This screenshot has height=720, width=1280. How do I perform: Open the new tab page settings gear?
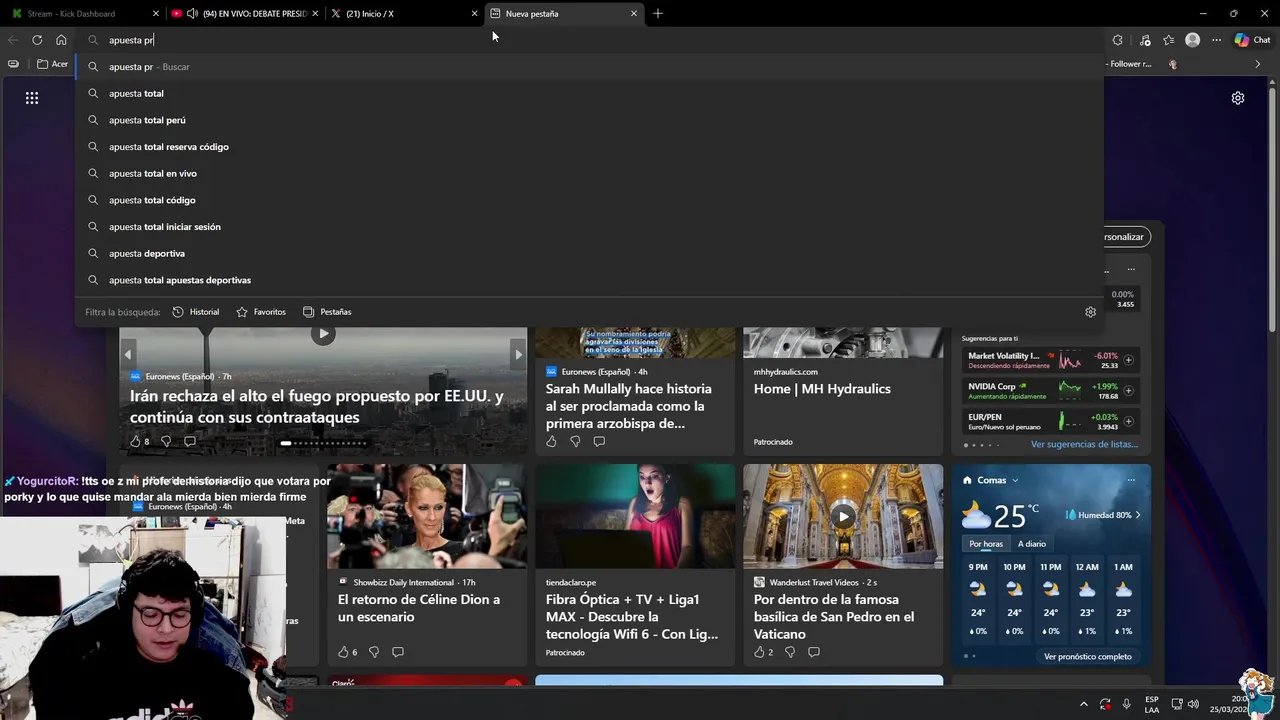click(x=1238, y=98)
